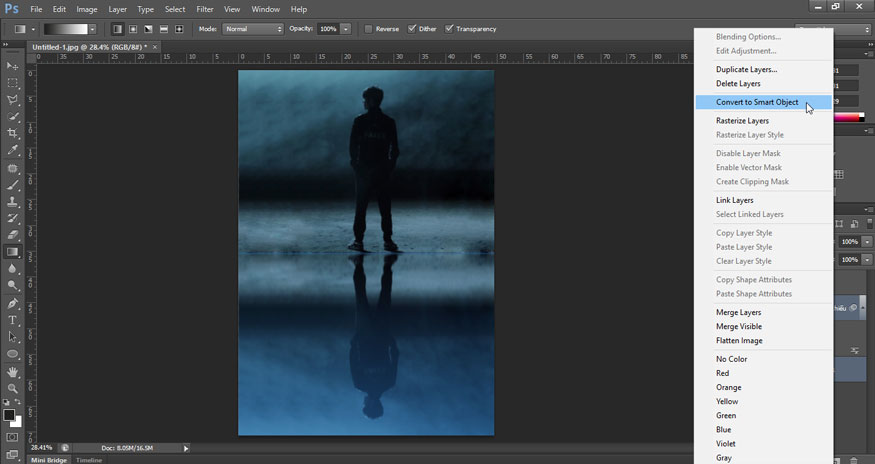Choose Linear Gradient style icon
The image size is (875, 464).
point(117,29)
